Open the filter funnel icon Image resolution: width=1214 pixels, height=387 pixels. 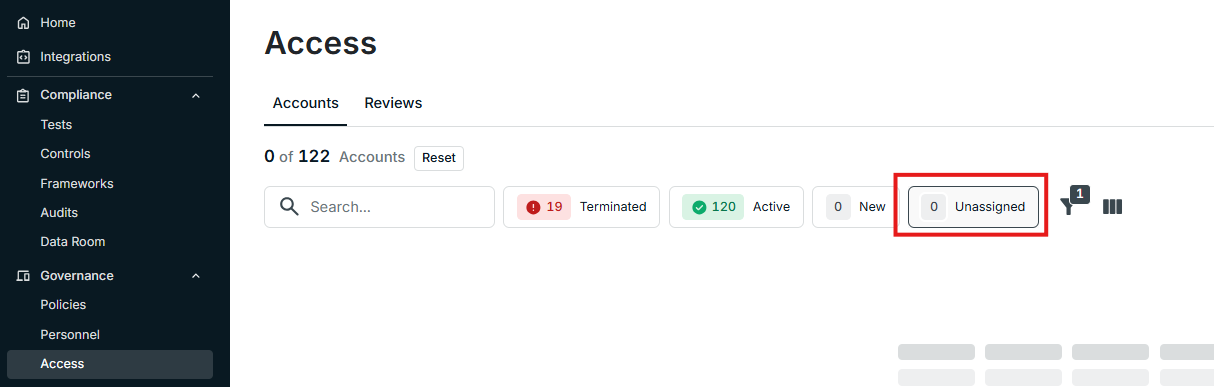tap(1069, 206)
